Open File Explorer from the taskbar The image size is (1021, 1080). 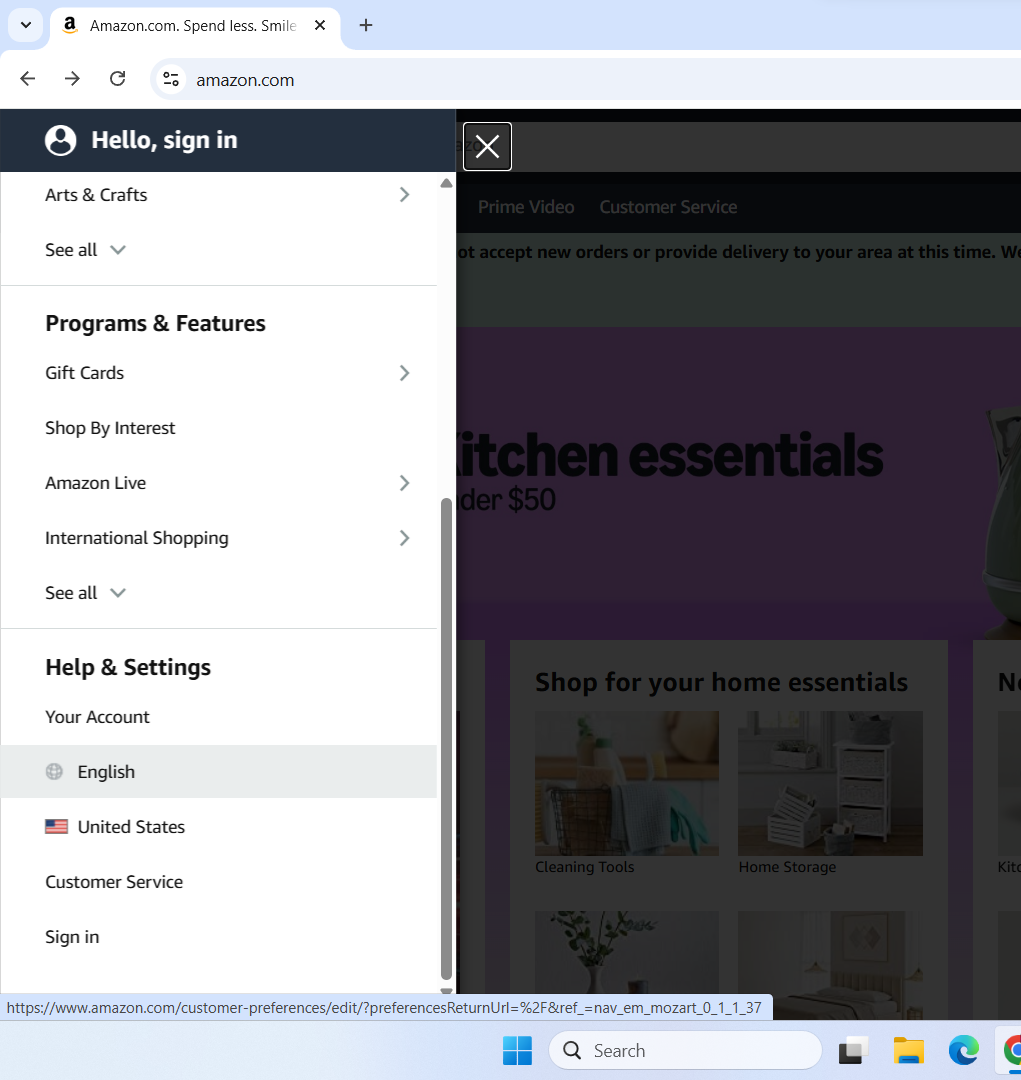click(908, 1050)
